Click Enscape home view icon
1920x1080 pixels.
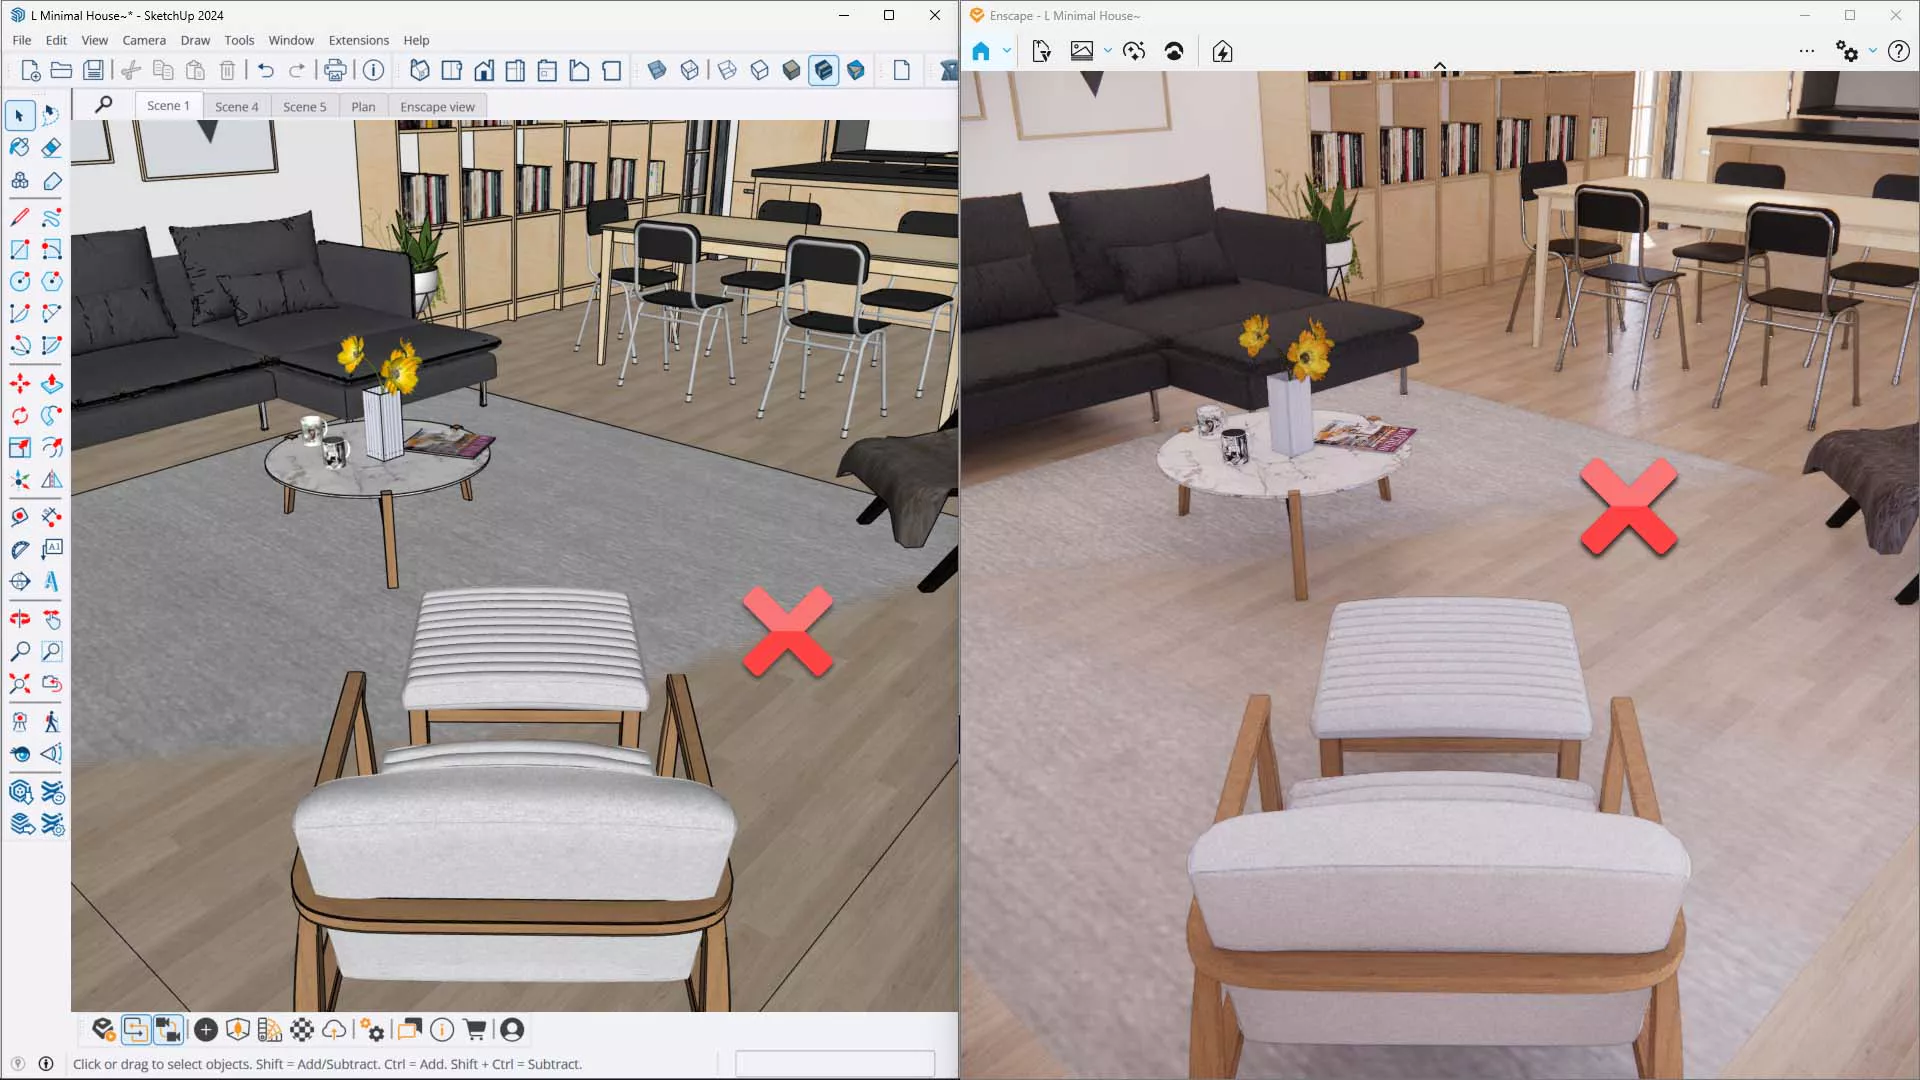coord(981,51)
